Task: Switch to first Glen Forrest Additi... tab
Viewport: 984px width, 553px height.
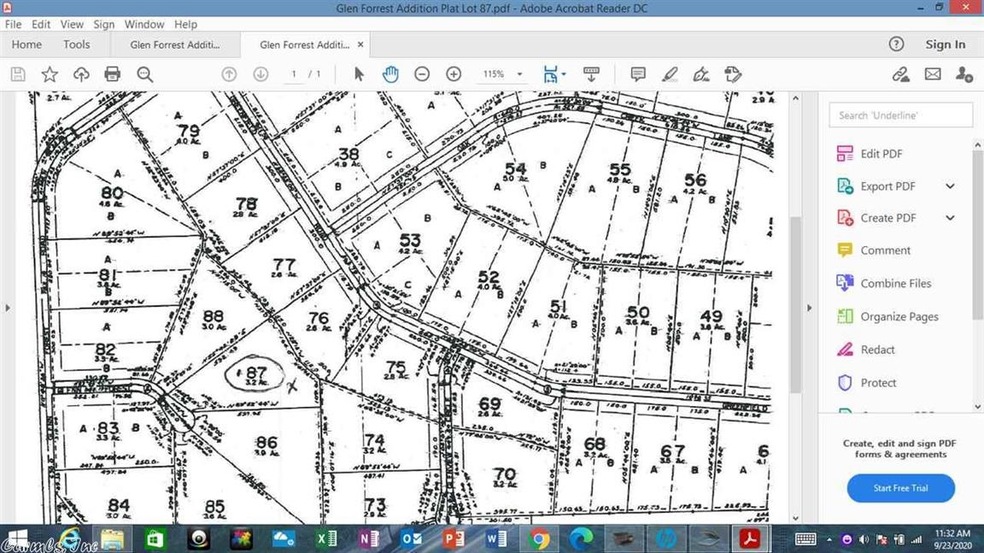Action: [175, 45]
